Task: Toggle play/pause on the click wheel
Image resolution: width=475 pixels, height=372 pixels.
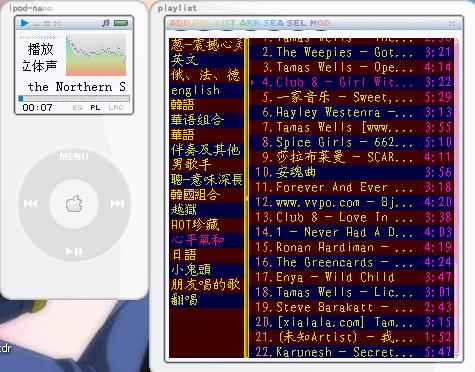Action: coord(74,251)
